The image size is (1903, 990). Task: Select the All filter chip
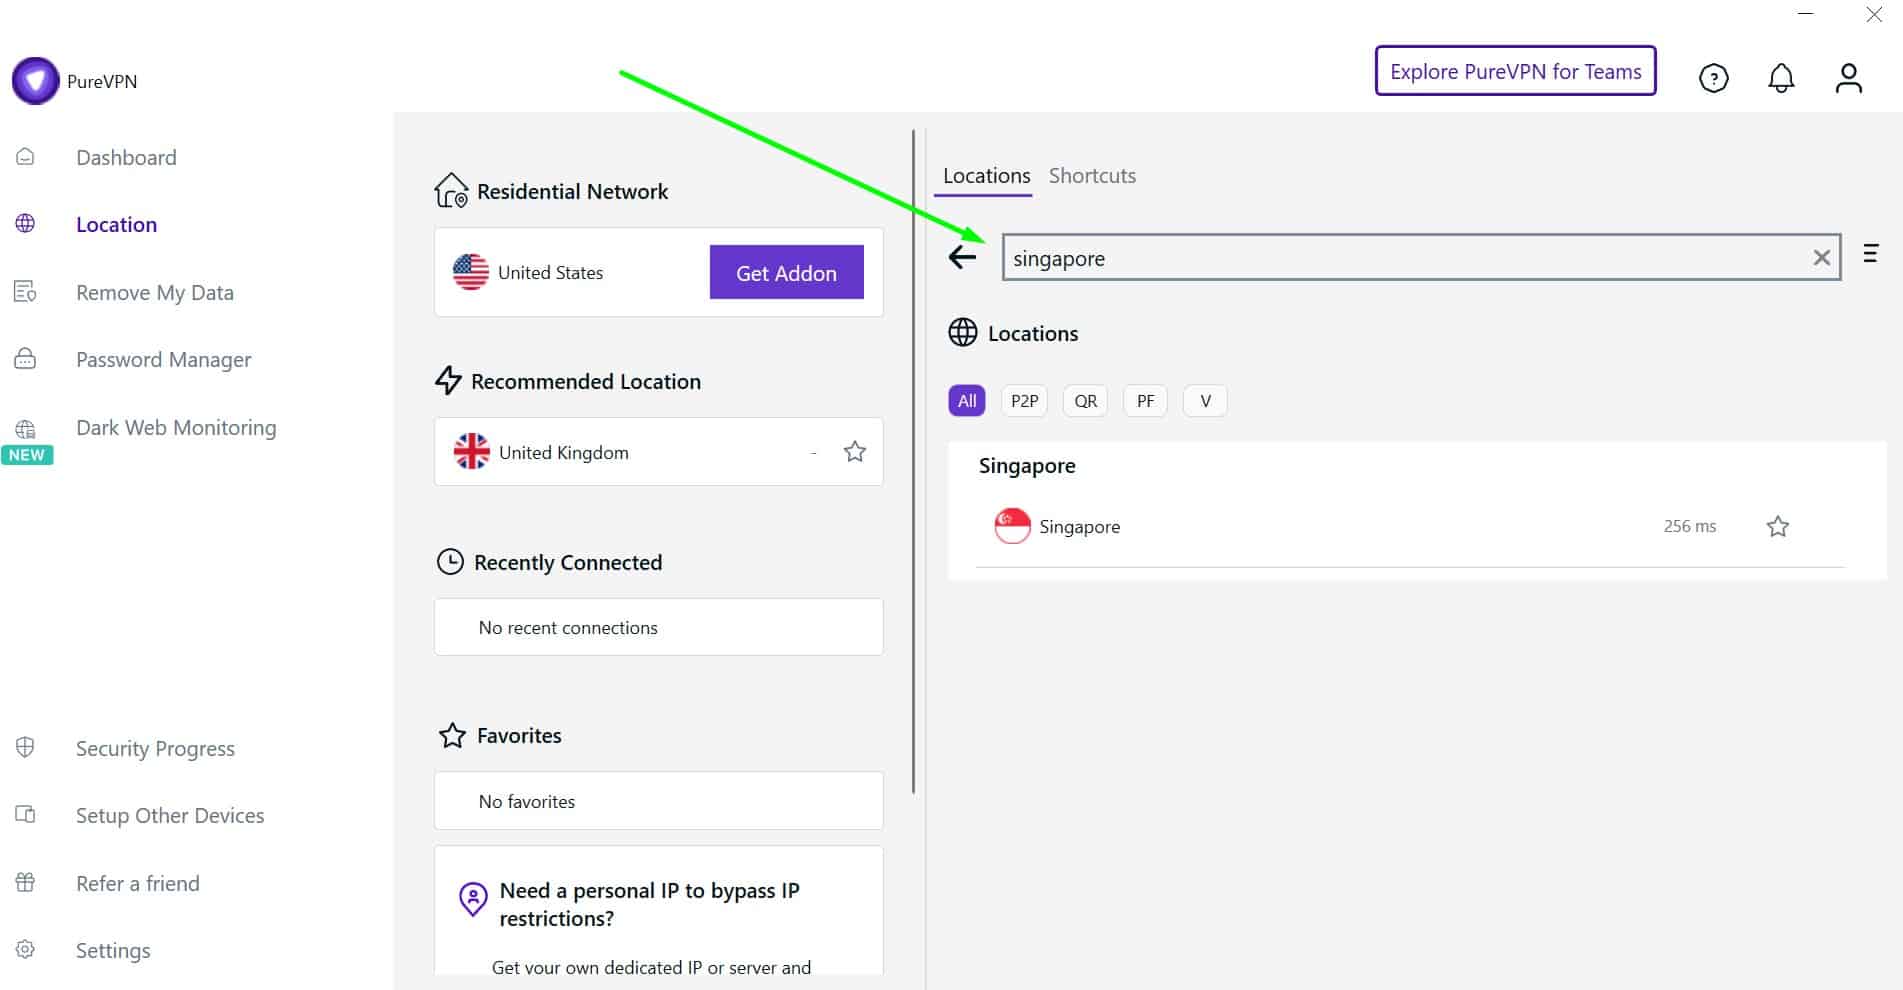coord(966,401)
